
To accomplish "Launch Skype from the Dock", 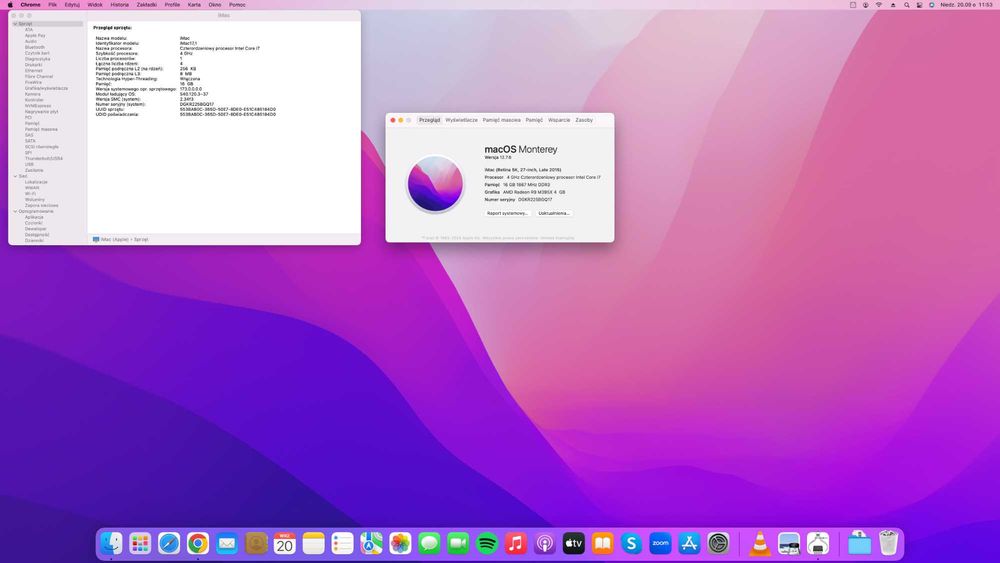I will click(631, 543).
